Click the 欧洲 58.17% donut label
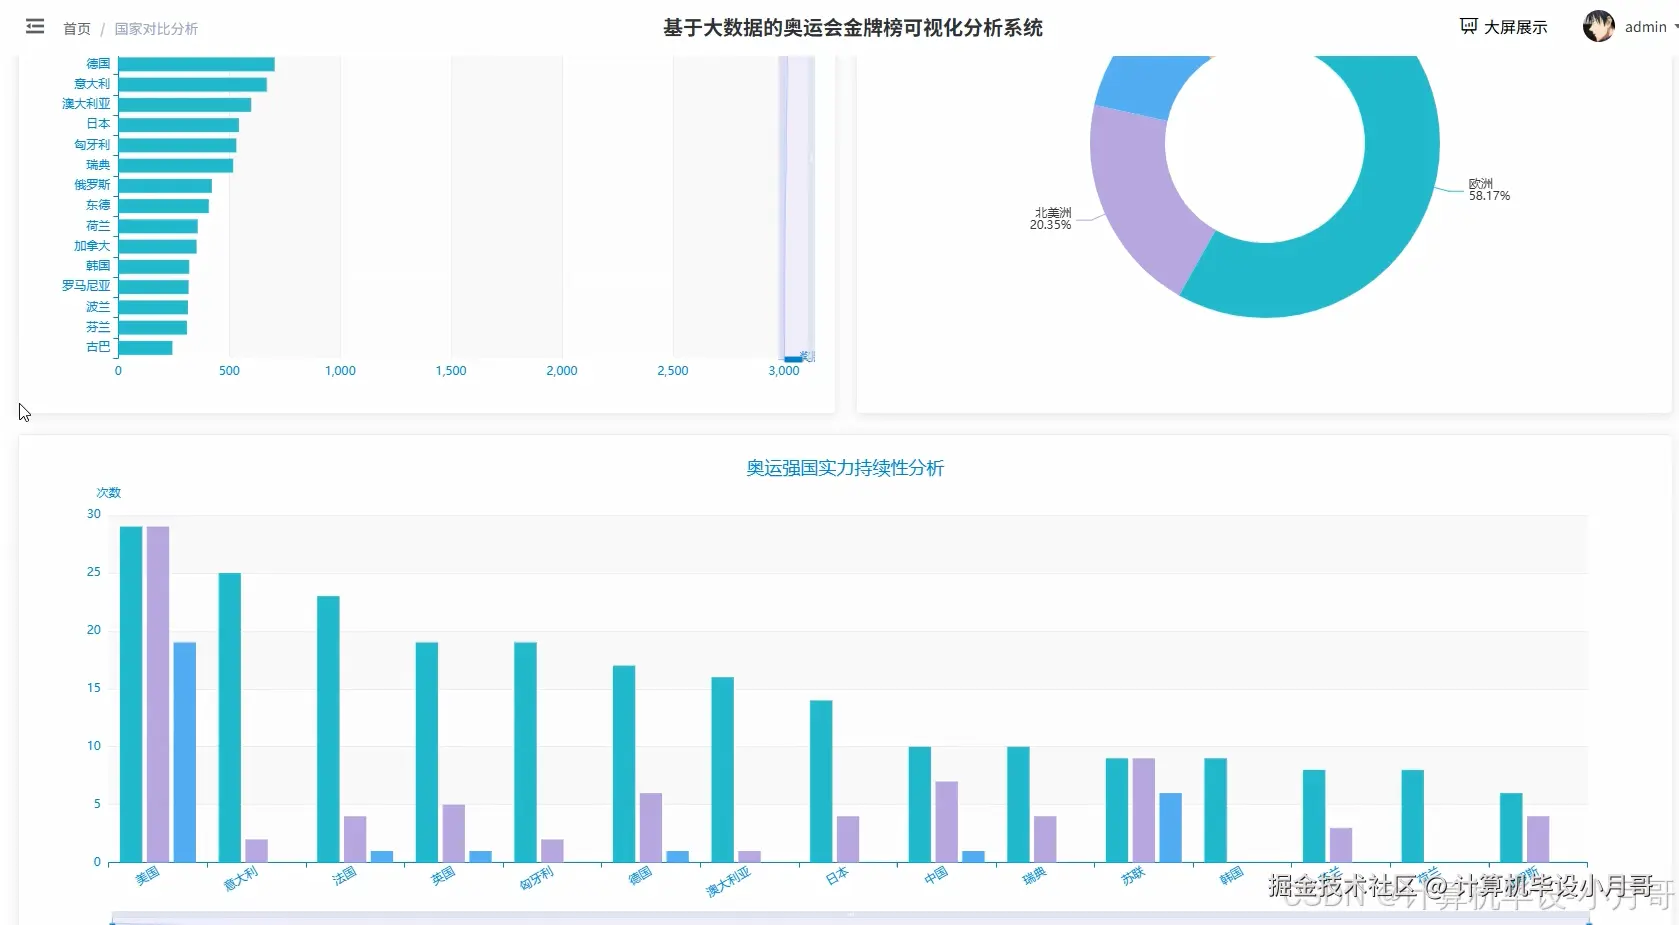This screenshot has height=925, width=1679. [x=1489, y=190]
